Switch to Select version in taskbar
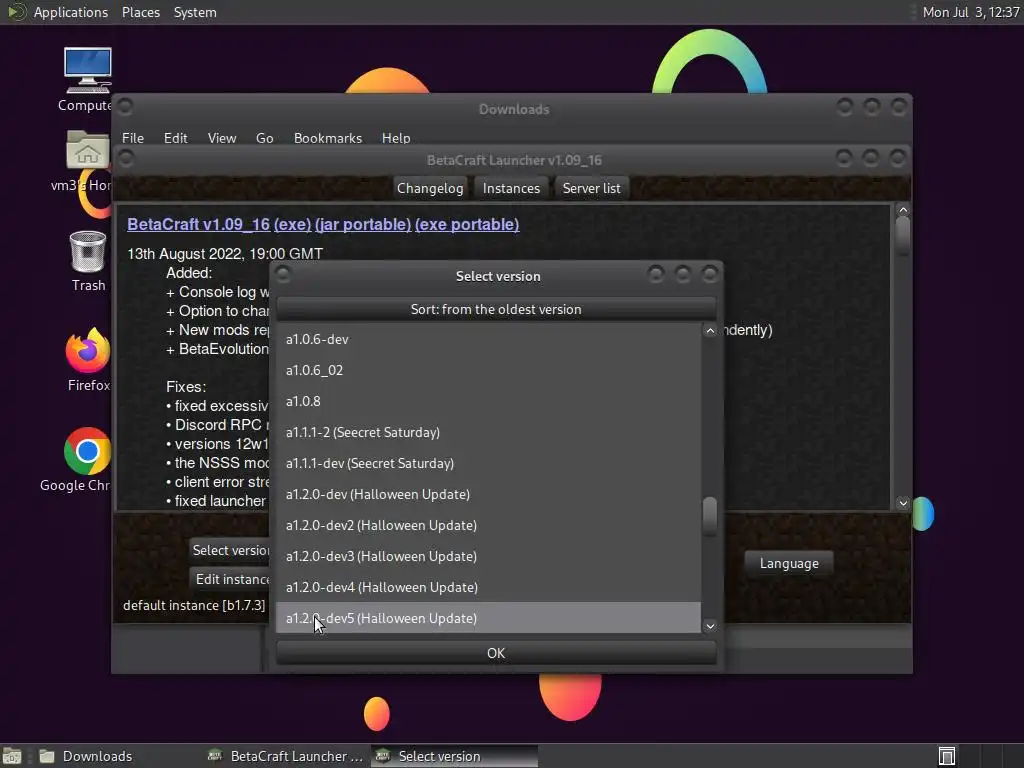The image size is (1024, 768). pos(455,756)
